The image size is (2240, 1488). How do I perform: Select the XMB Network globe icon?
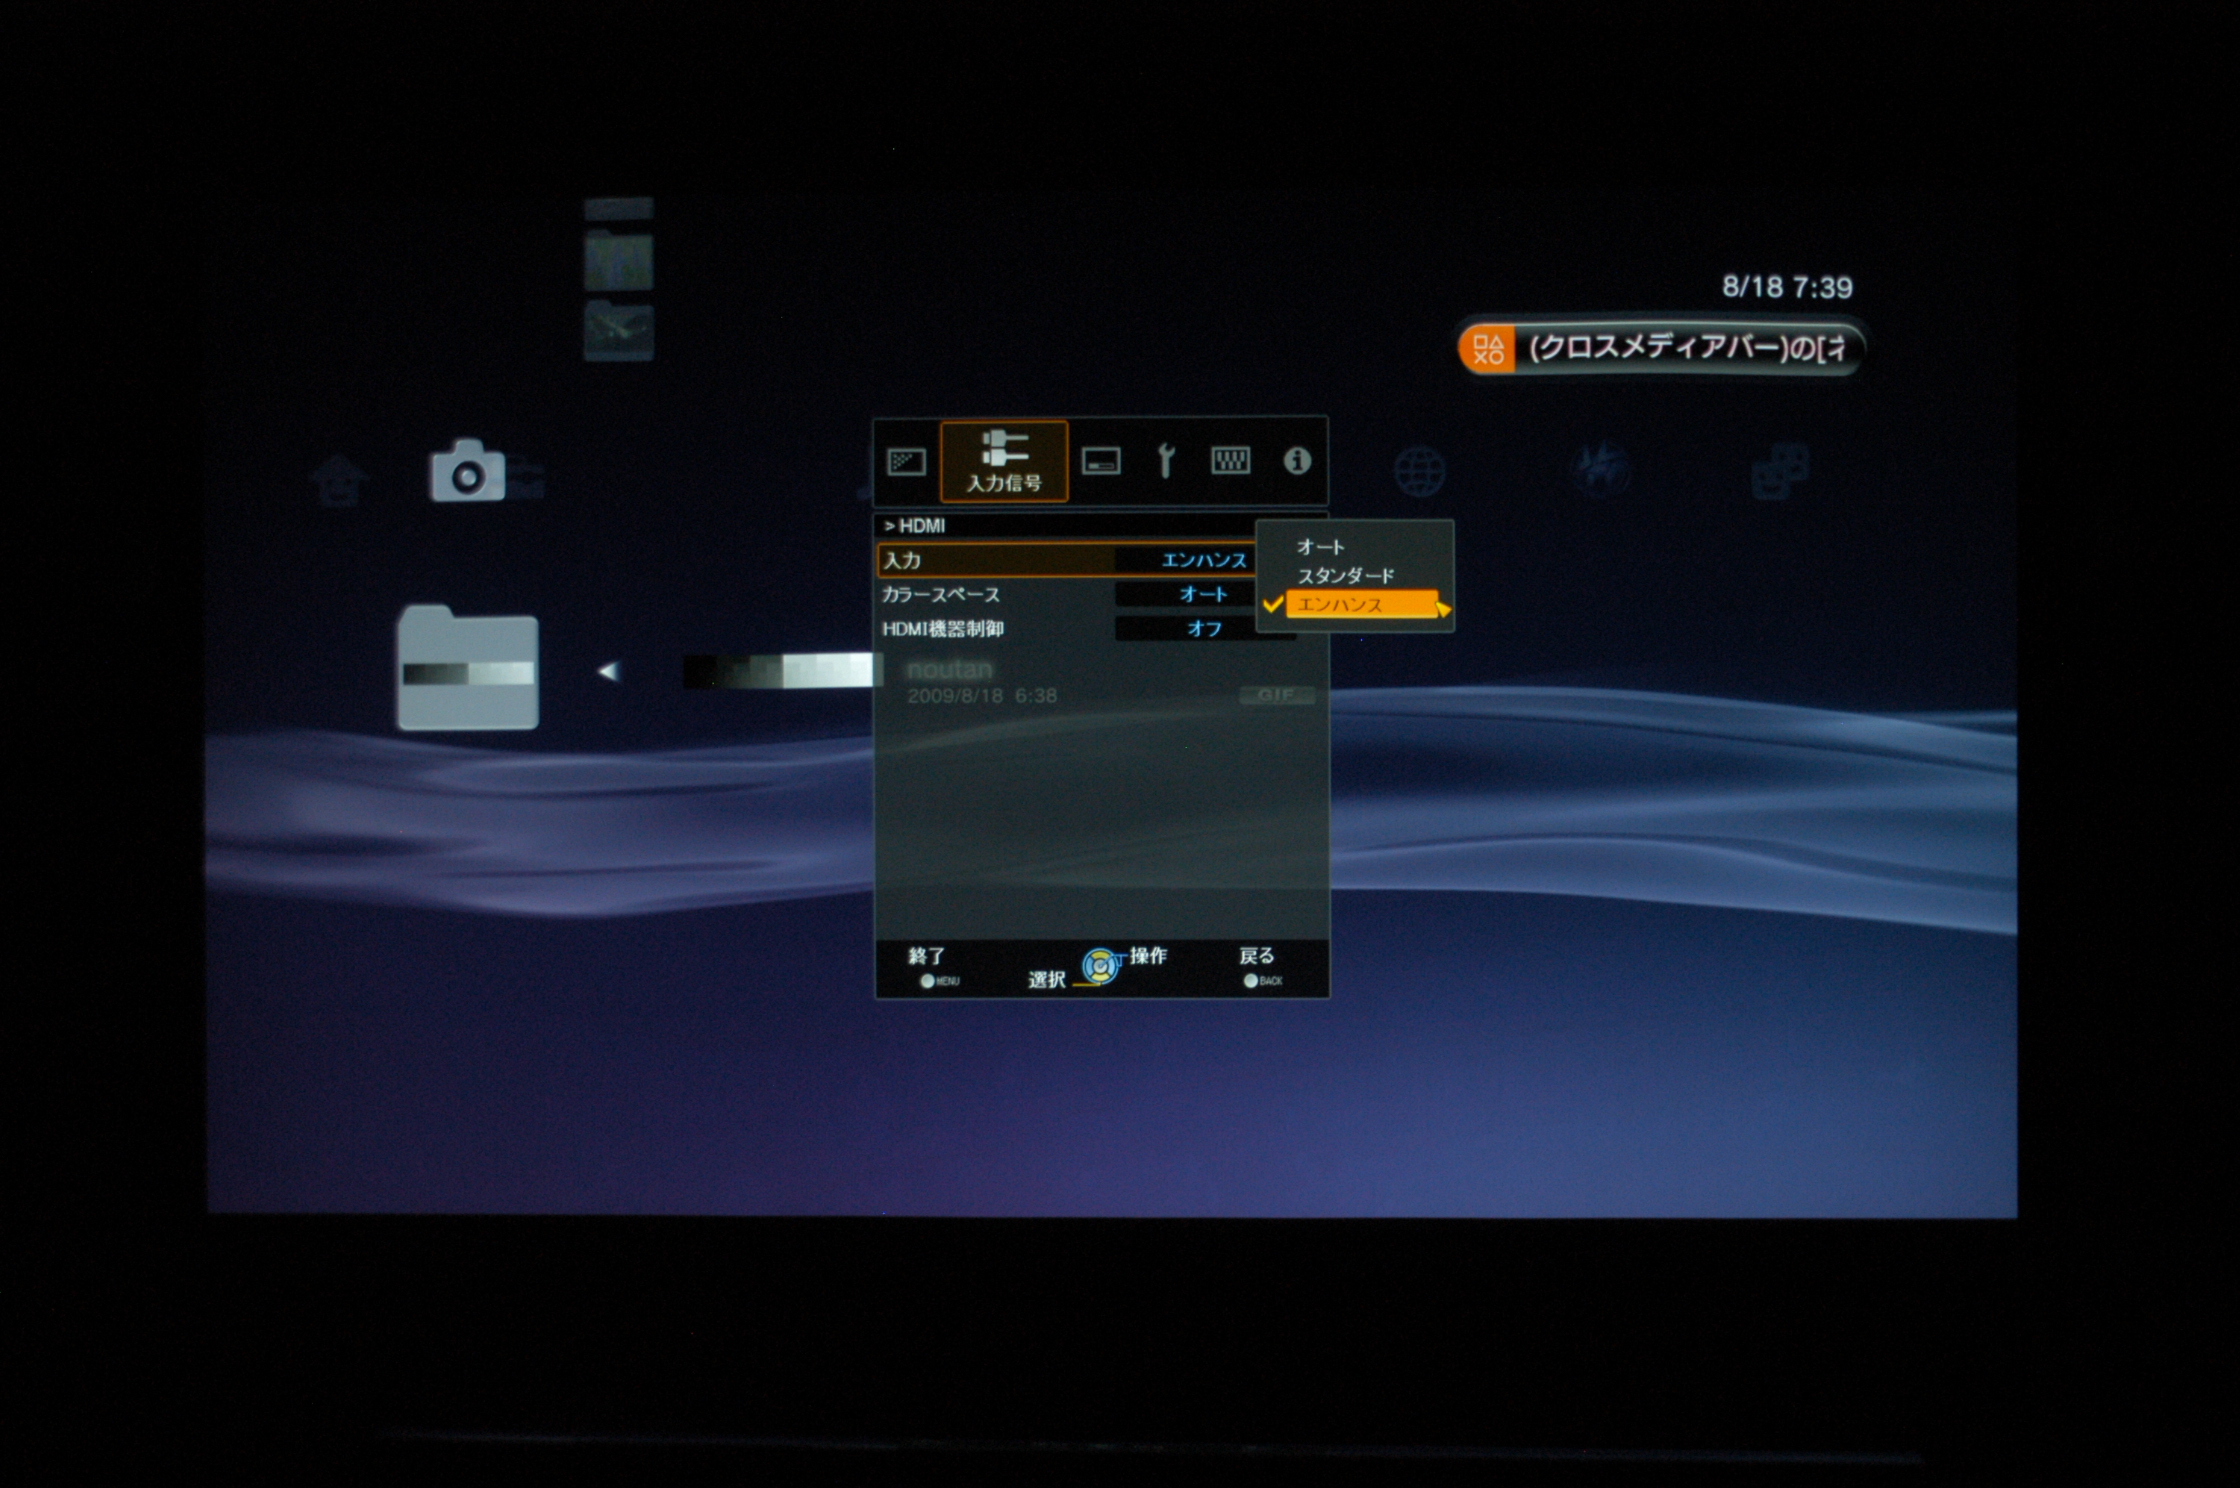coord(1419,471)
